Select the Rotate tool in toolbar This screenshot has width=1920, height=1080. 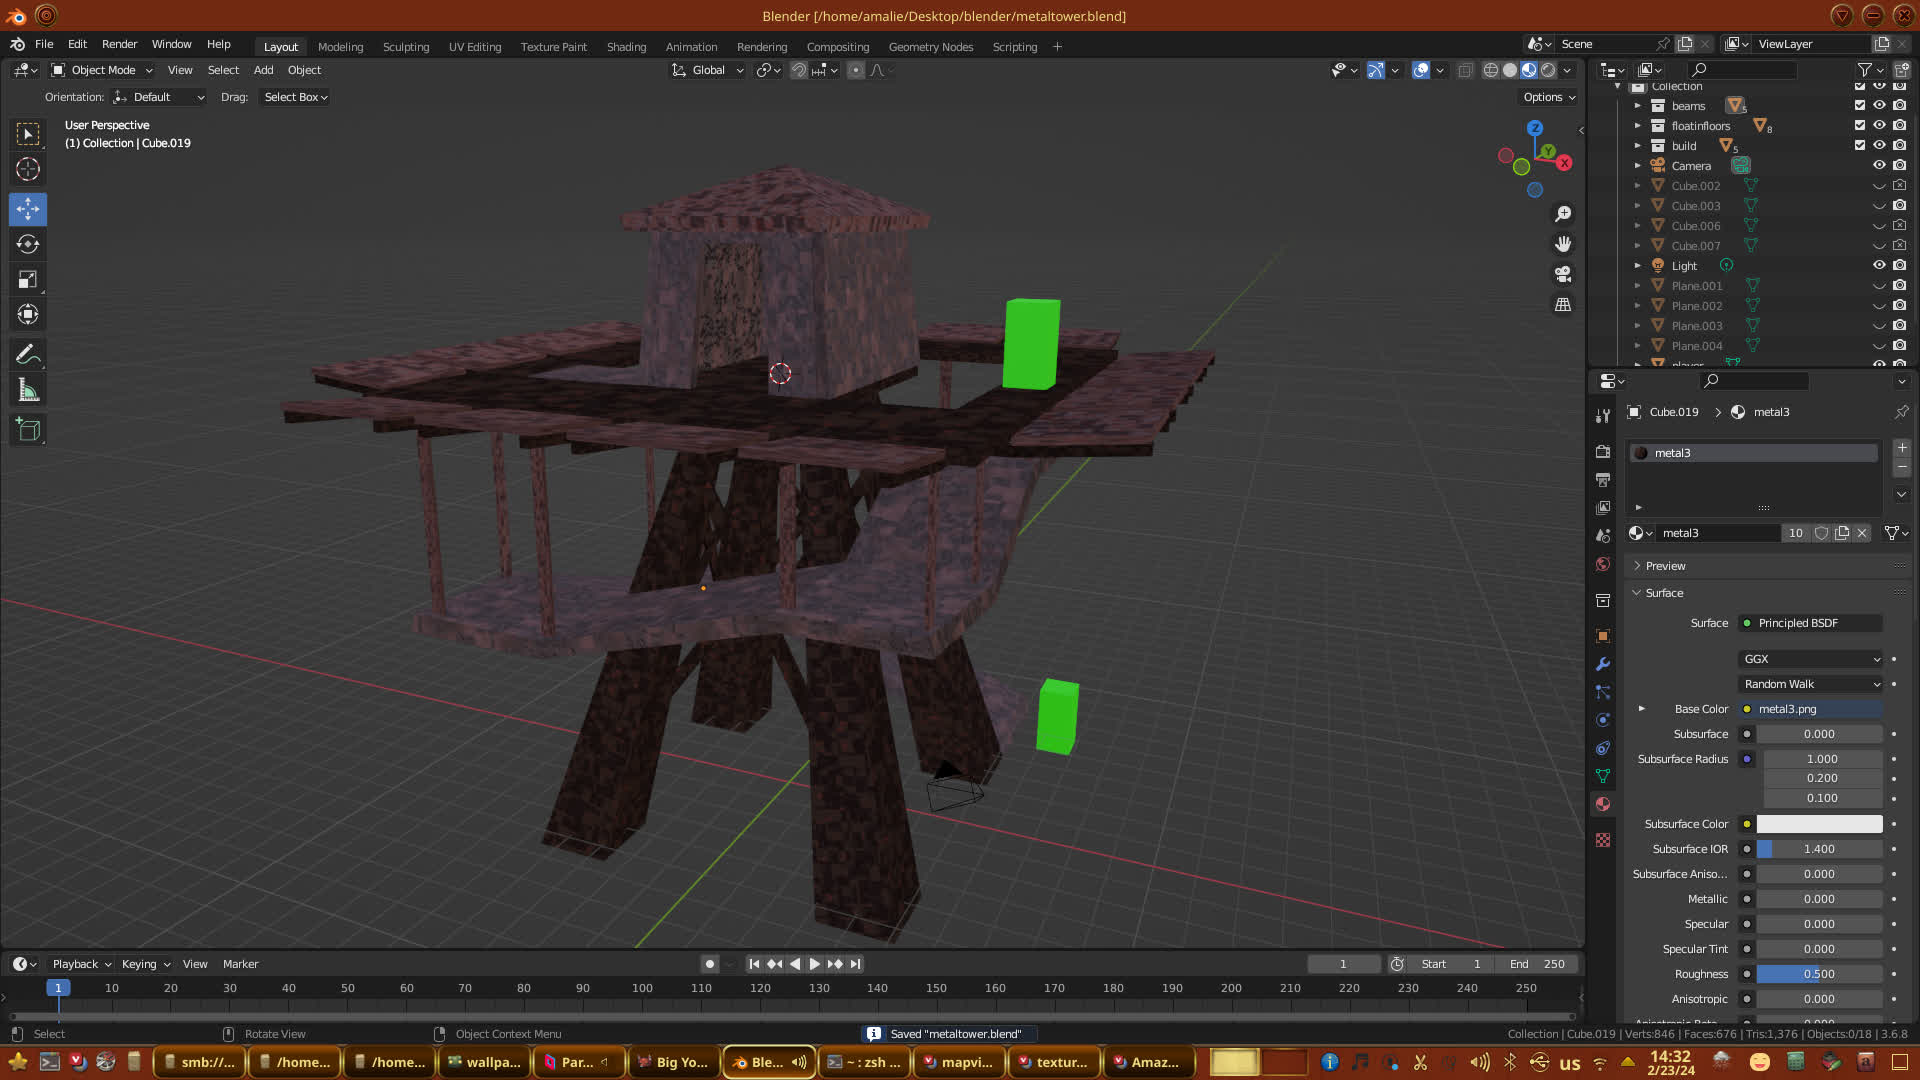[x=28, y=245]
